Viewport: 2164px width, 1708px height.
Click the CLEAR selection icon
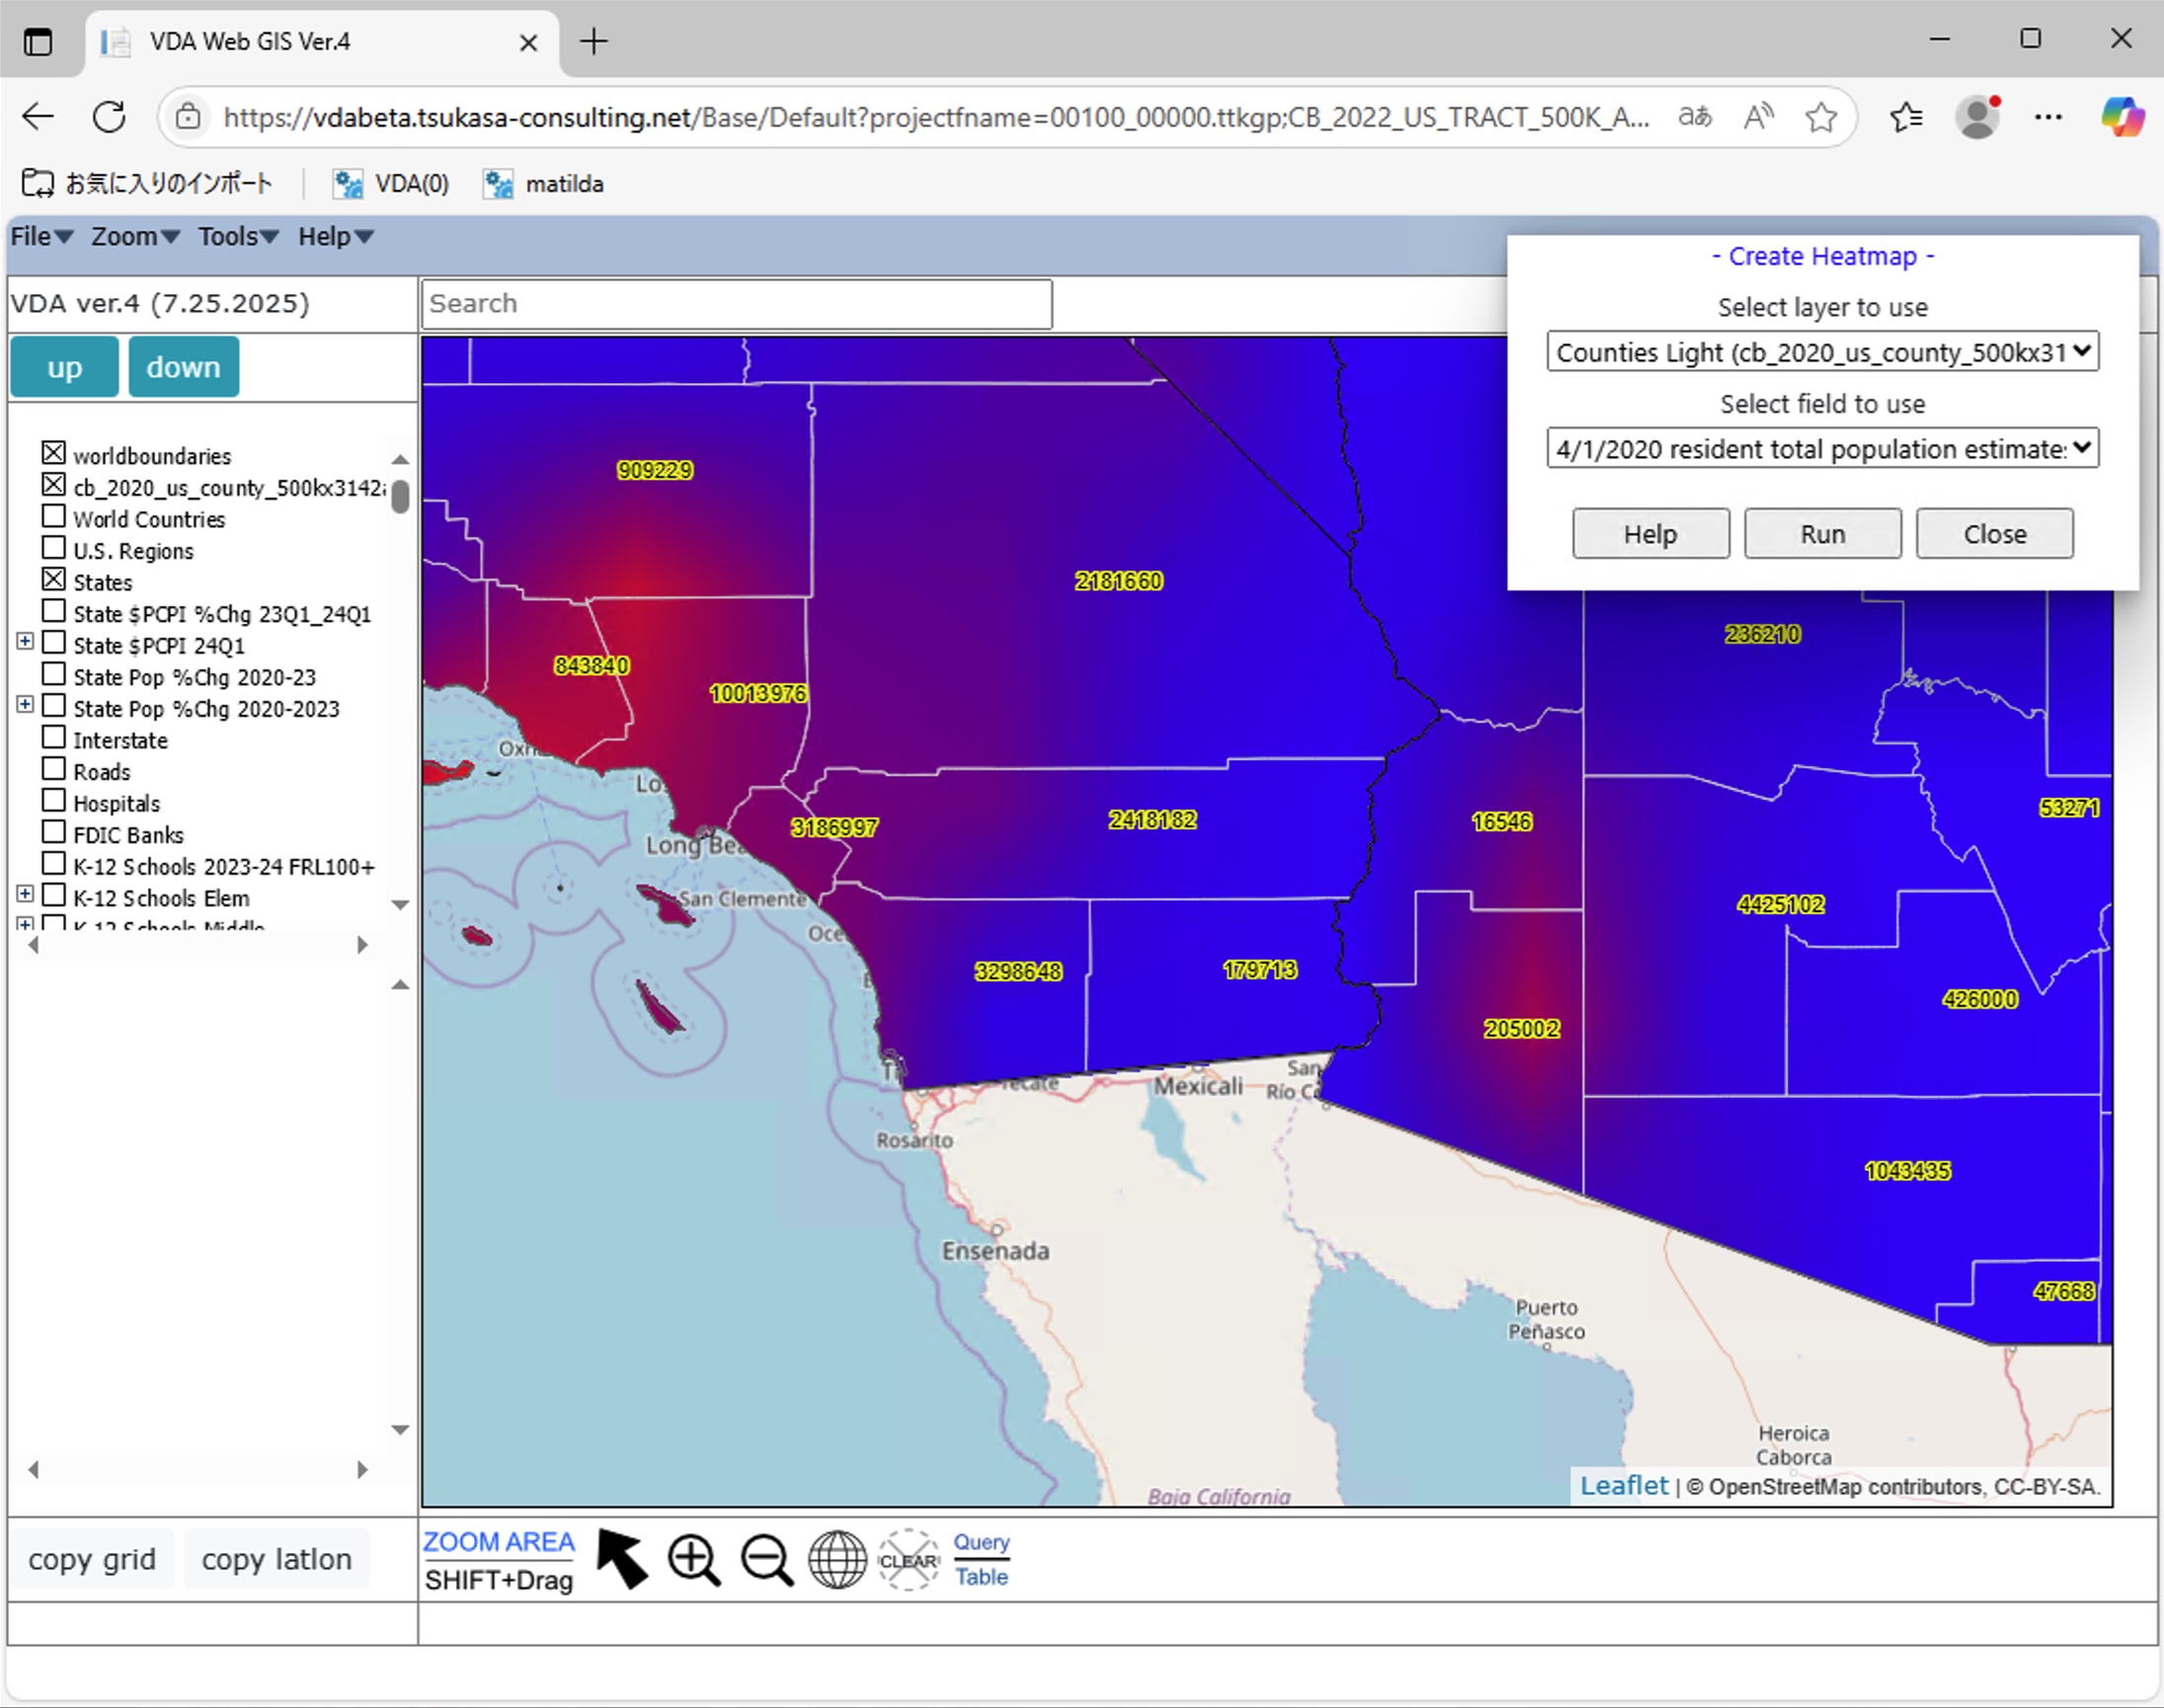pyautogui.click(x=908, y=1560)
